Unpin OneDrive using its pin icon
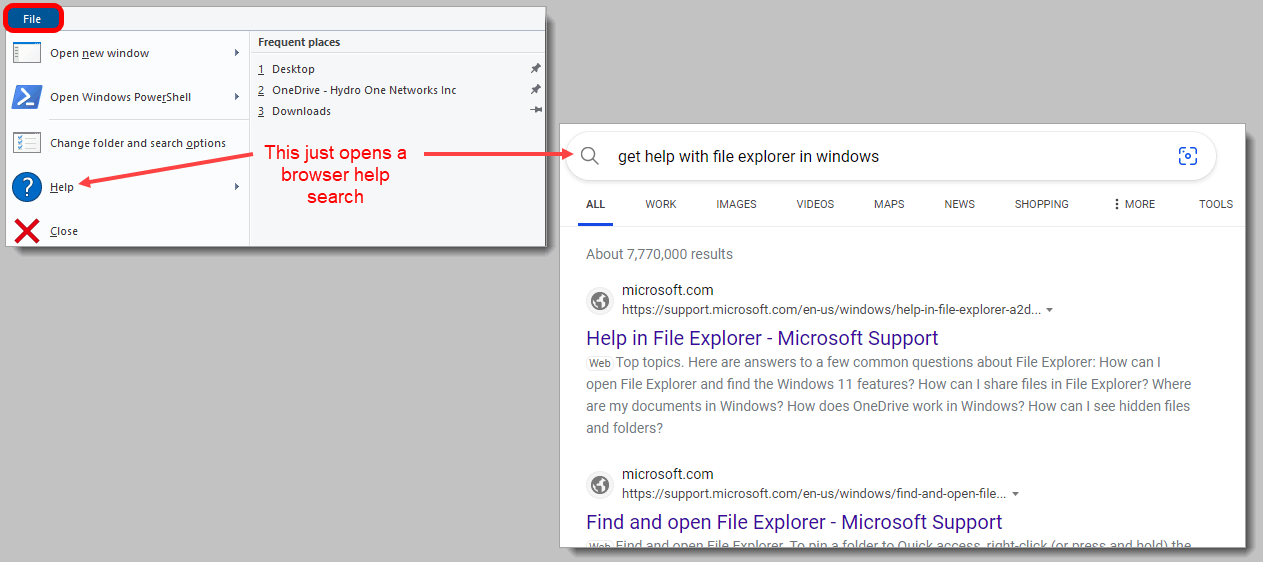This screenshot has height=562, width=1263. [535, 90]
